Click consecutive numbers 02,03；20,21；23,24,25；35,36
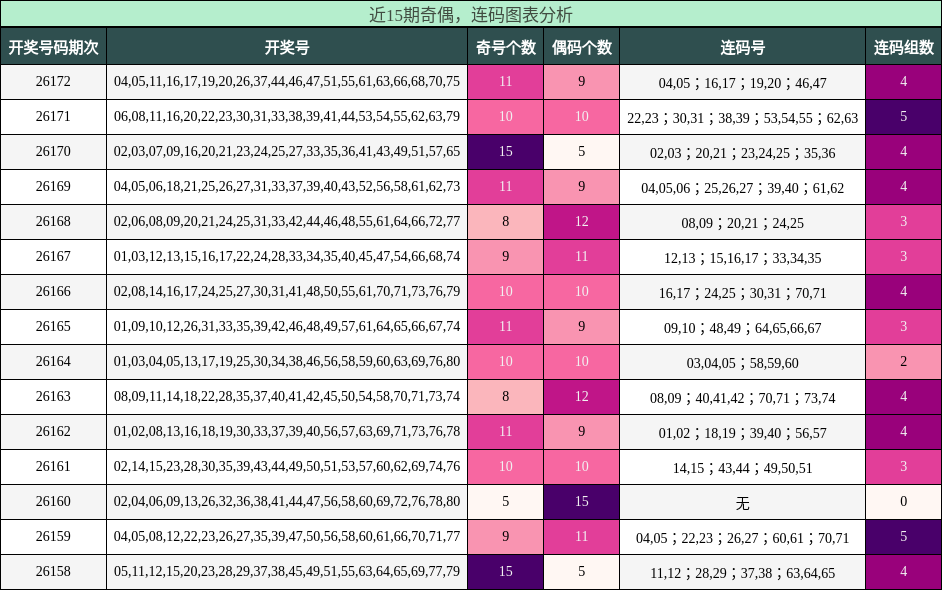This screenshot has height=590, width=942. pos(743,153)
